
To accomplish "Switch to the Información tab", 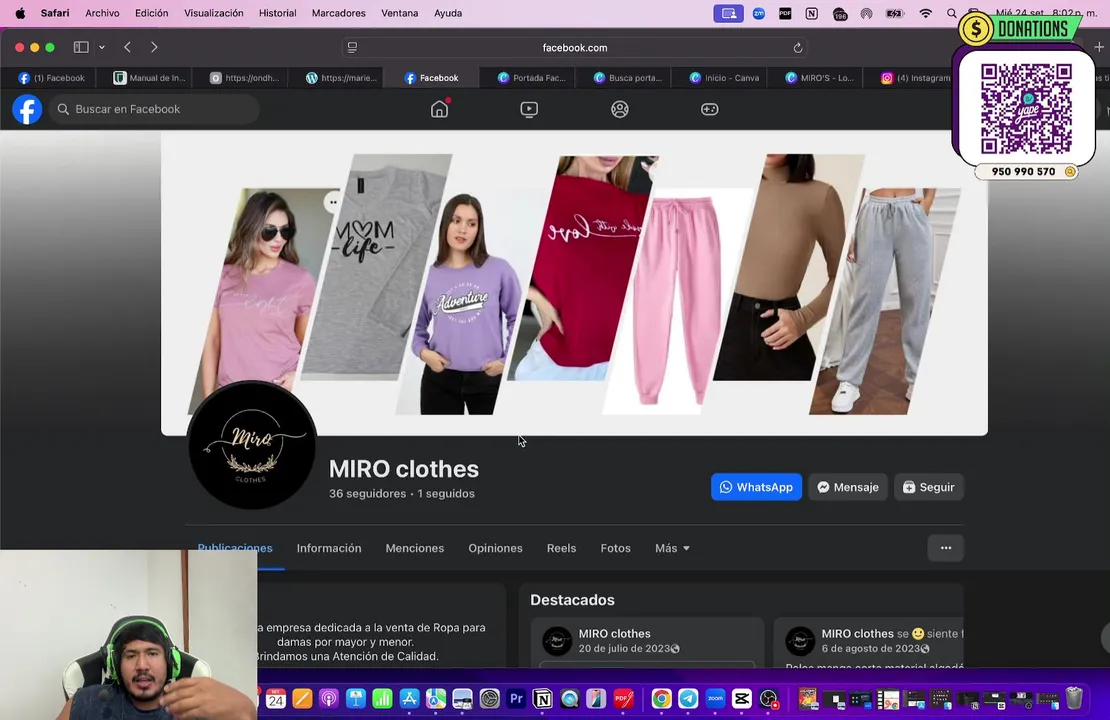I will pyautogui.click(x=328, y=548).
